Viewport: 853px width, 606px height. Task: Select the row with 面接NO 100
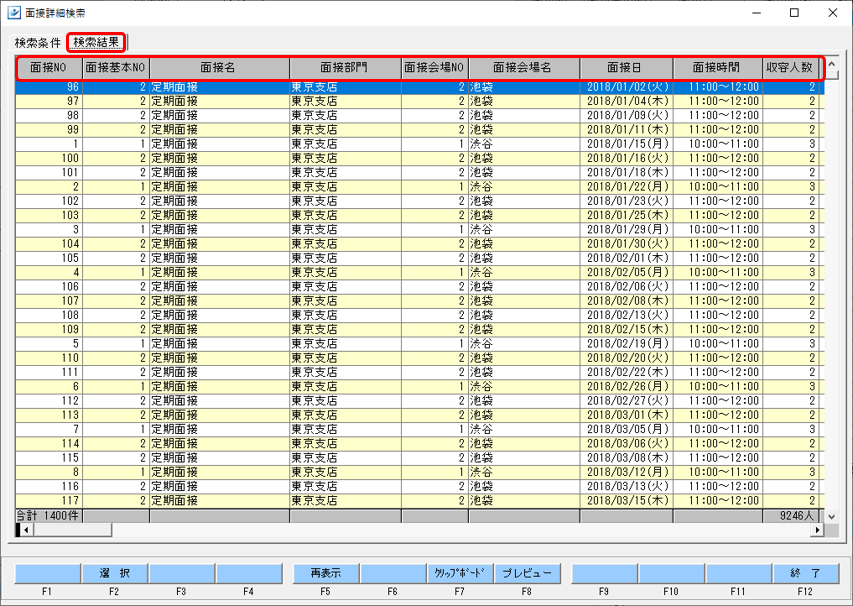419,158
